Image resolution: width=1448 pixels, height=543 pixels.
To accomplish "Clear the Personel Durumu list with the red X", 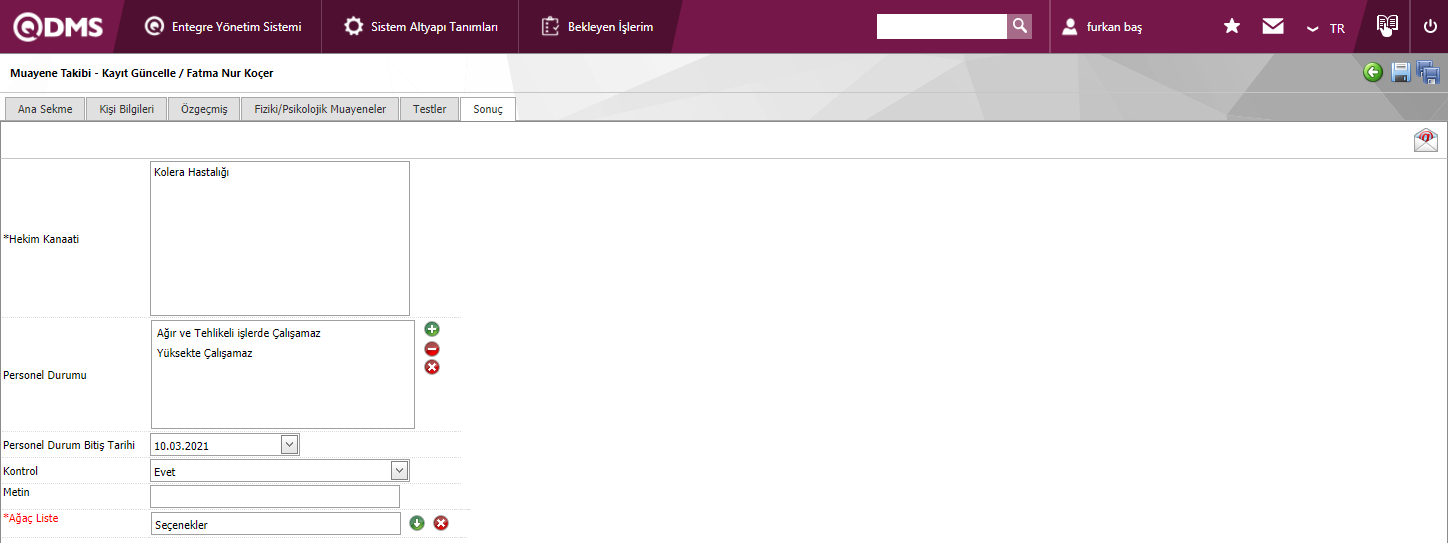I will click(x=432, y=367).
